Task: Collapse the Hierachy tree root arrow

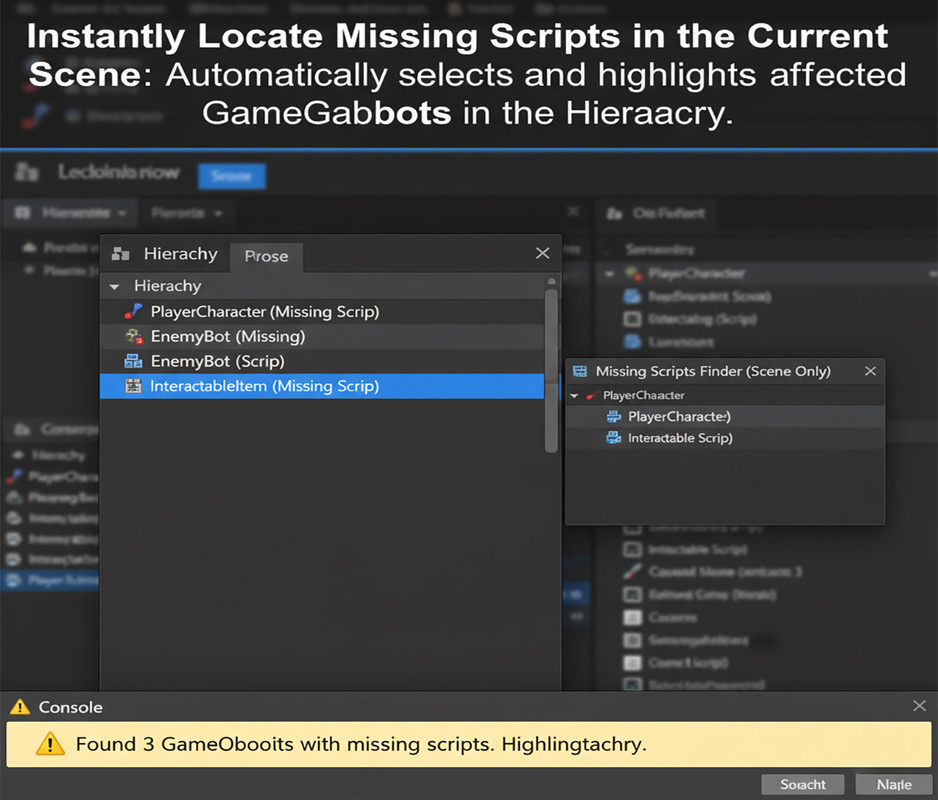Action: click(116, 286)
